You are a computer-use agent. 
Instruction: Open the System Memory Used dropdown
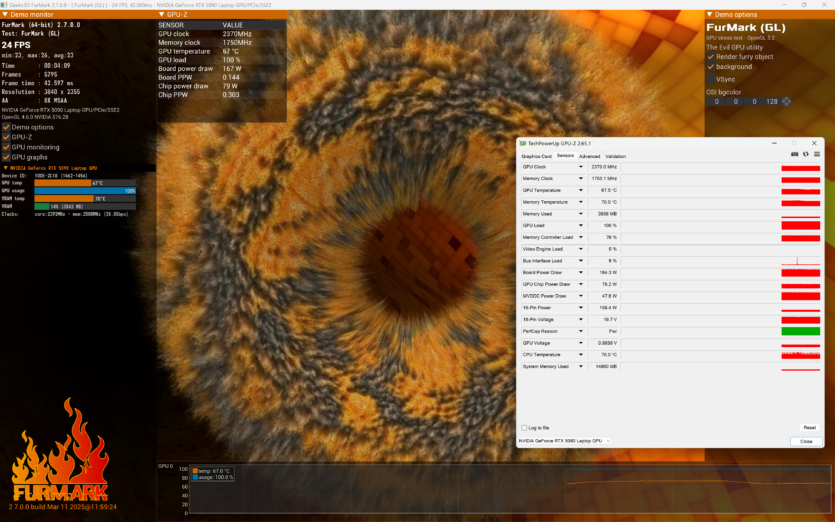click(x=580, y=366)
